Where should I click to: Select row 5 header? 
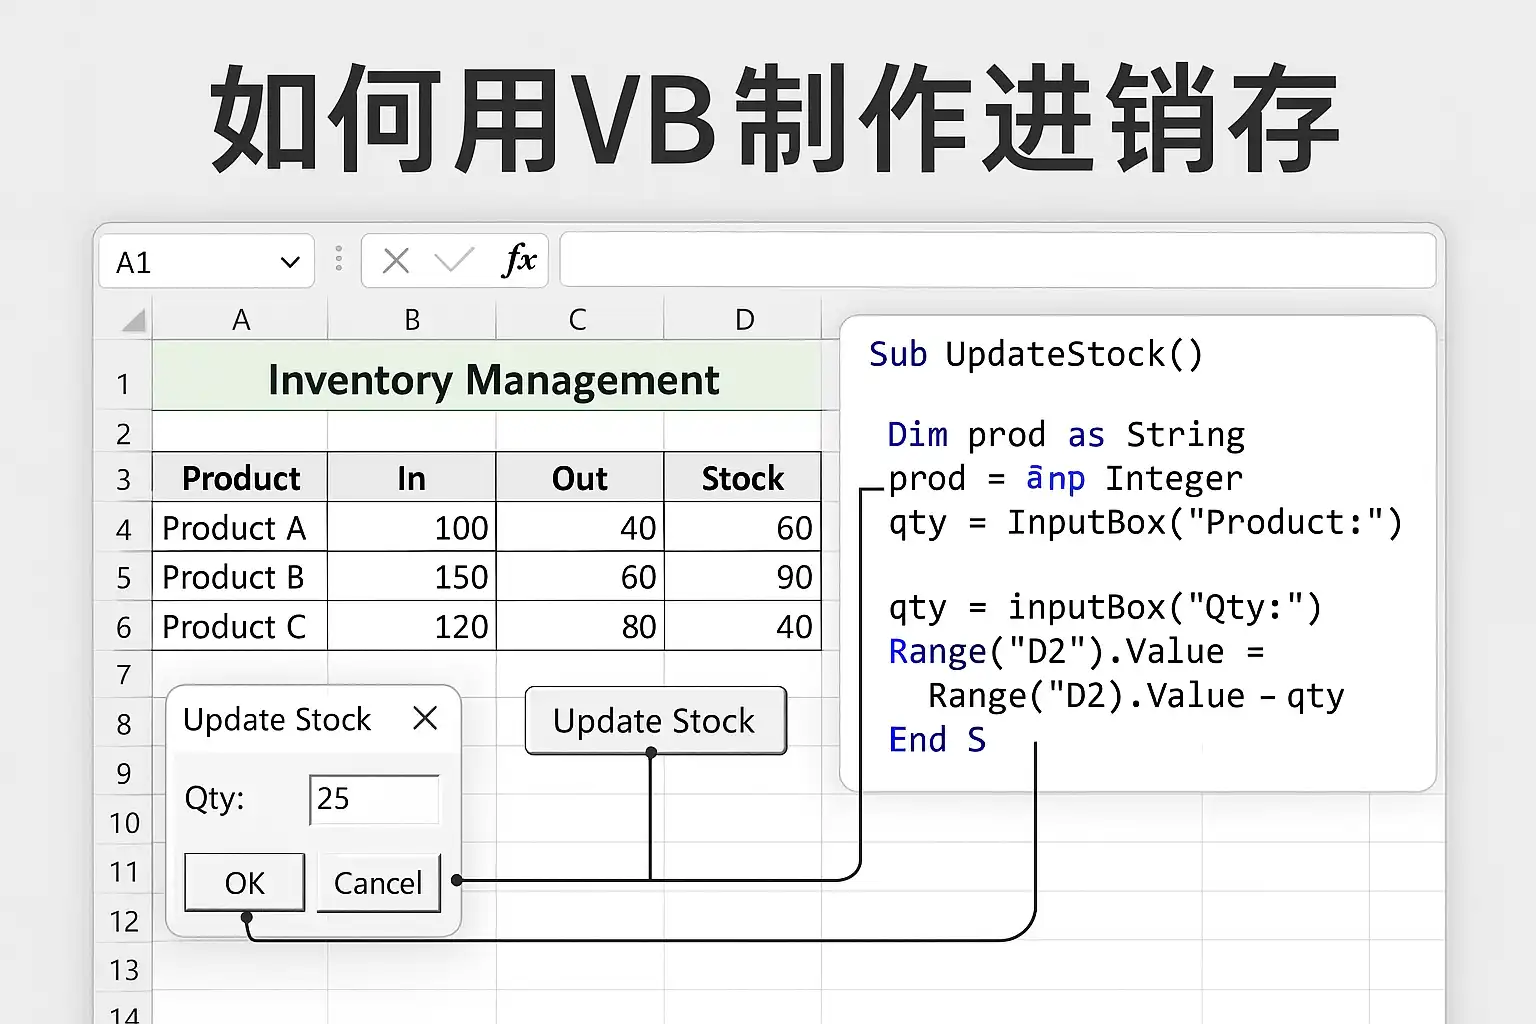[x=123, y=578]
